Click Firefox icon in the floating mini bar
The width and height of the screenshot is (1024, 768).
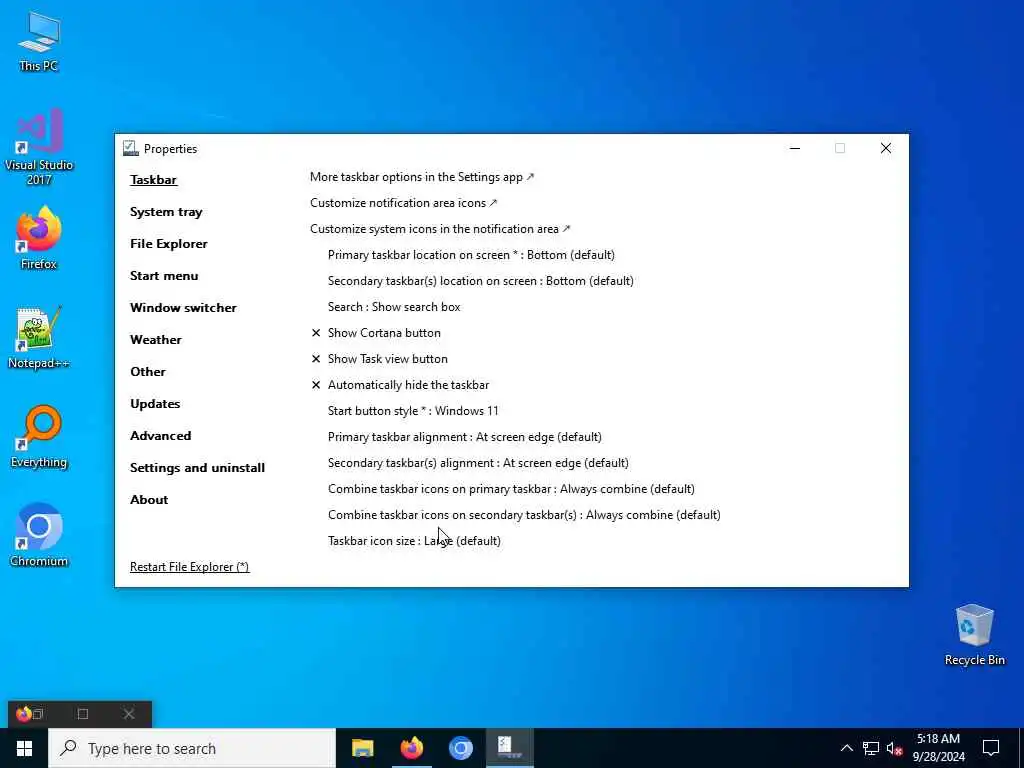[x=24, y=714]
